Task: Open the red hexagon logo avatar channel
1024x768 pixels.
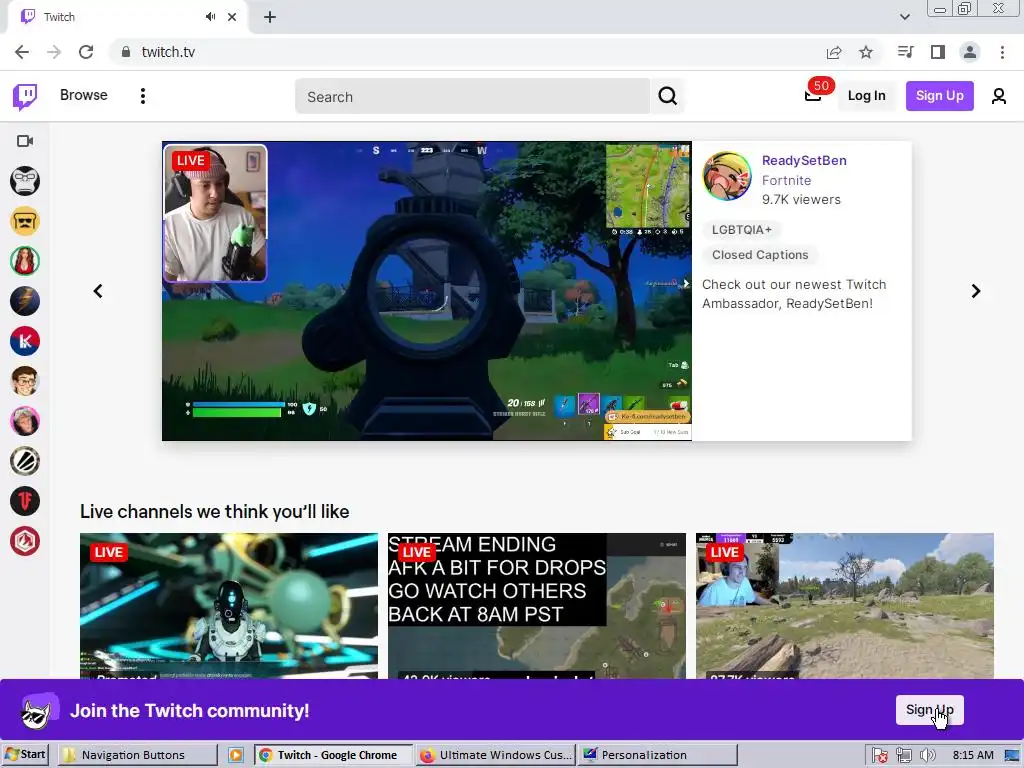Action: click(x=25, y=541)
